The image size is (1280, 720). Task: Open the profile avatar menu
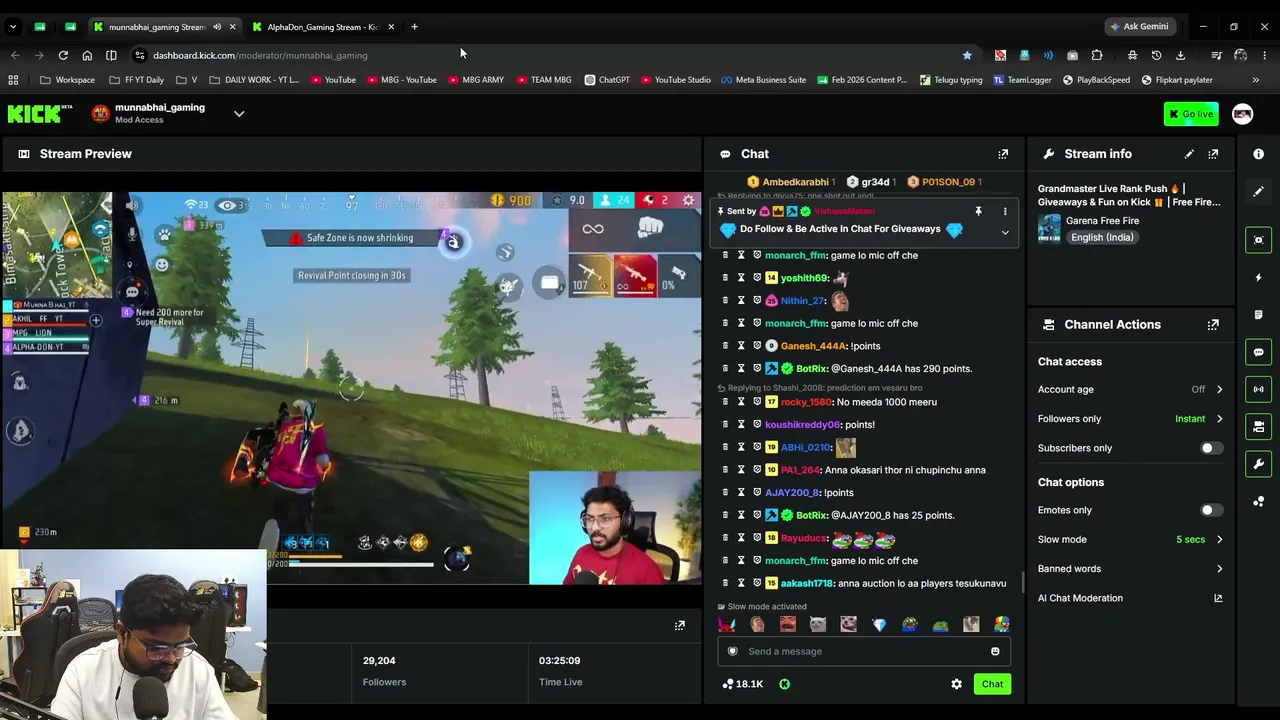pyautogui.click(x=1242, y=114)
